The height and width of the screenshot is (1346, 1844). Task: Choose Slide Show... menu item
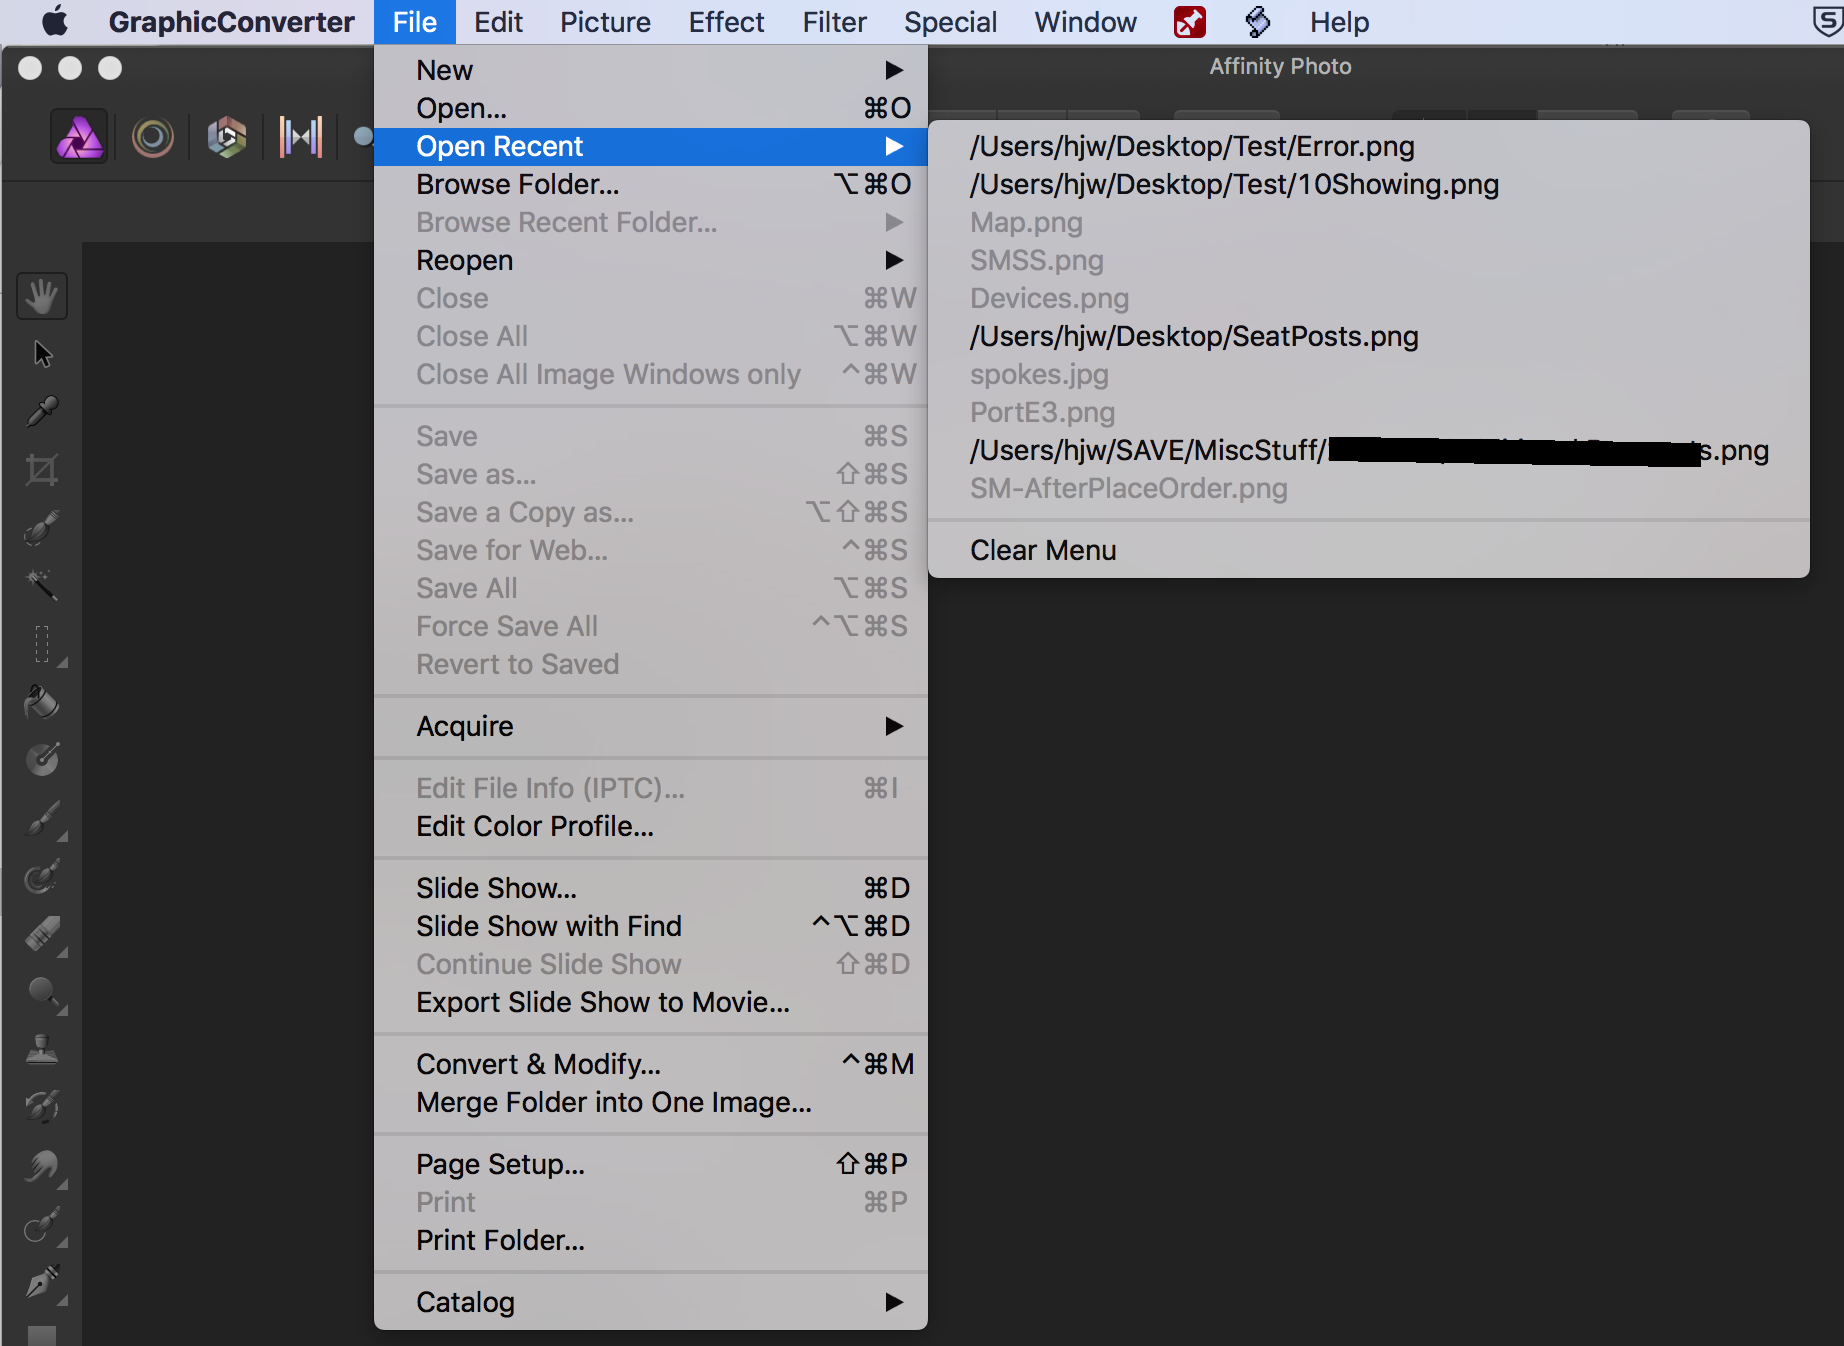650,888
